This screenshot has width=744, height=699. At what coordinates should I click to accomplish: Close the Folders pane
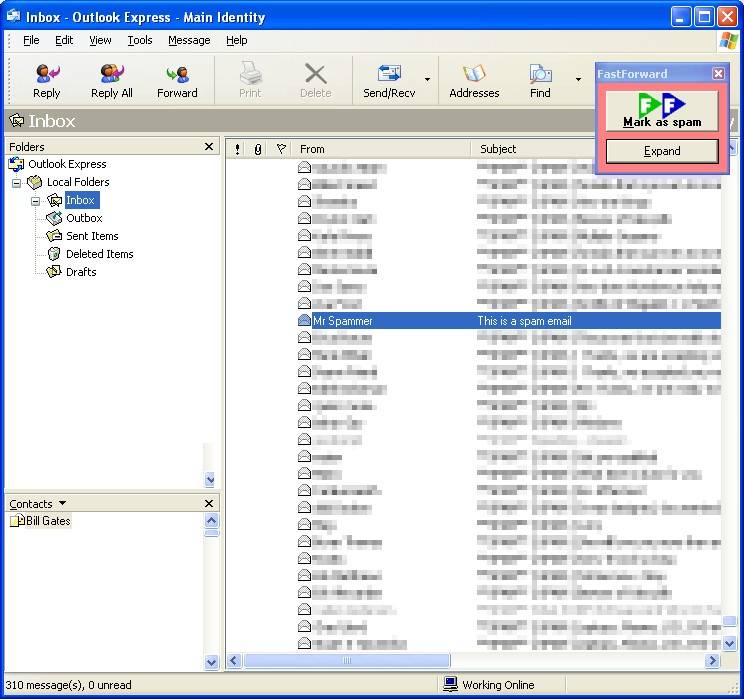point(209,147)
